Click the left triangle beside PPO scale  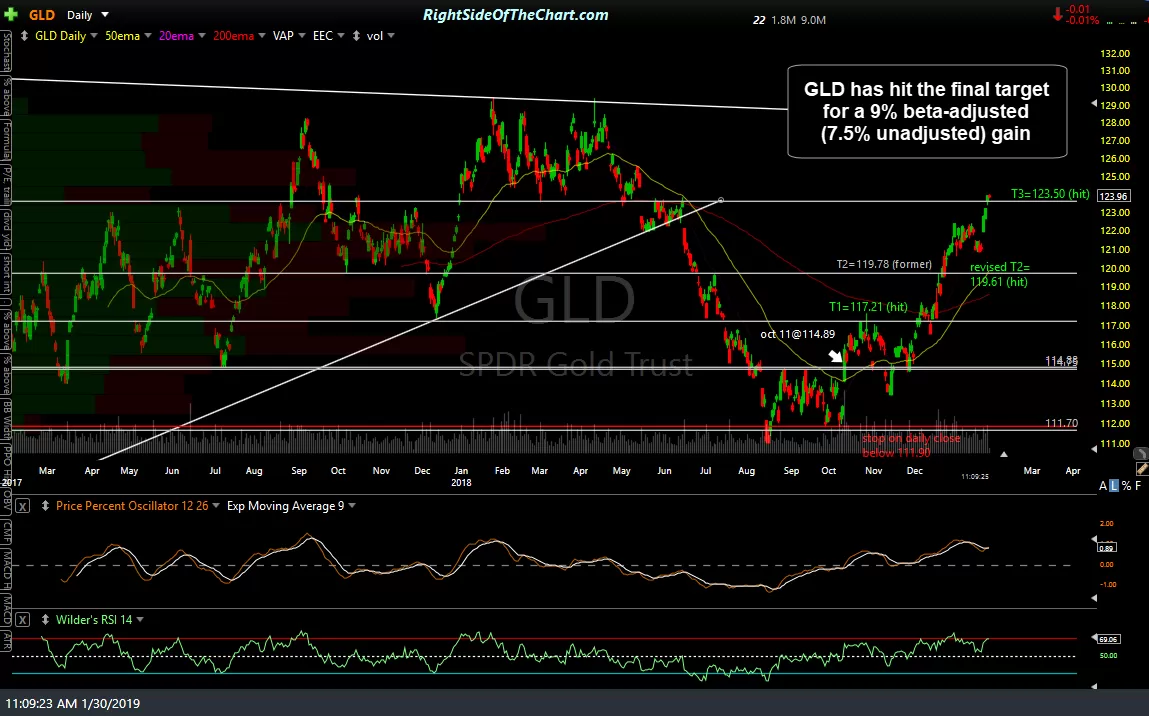tap(1094, 540)
